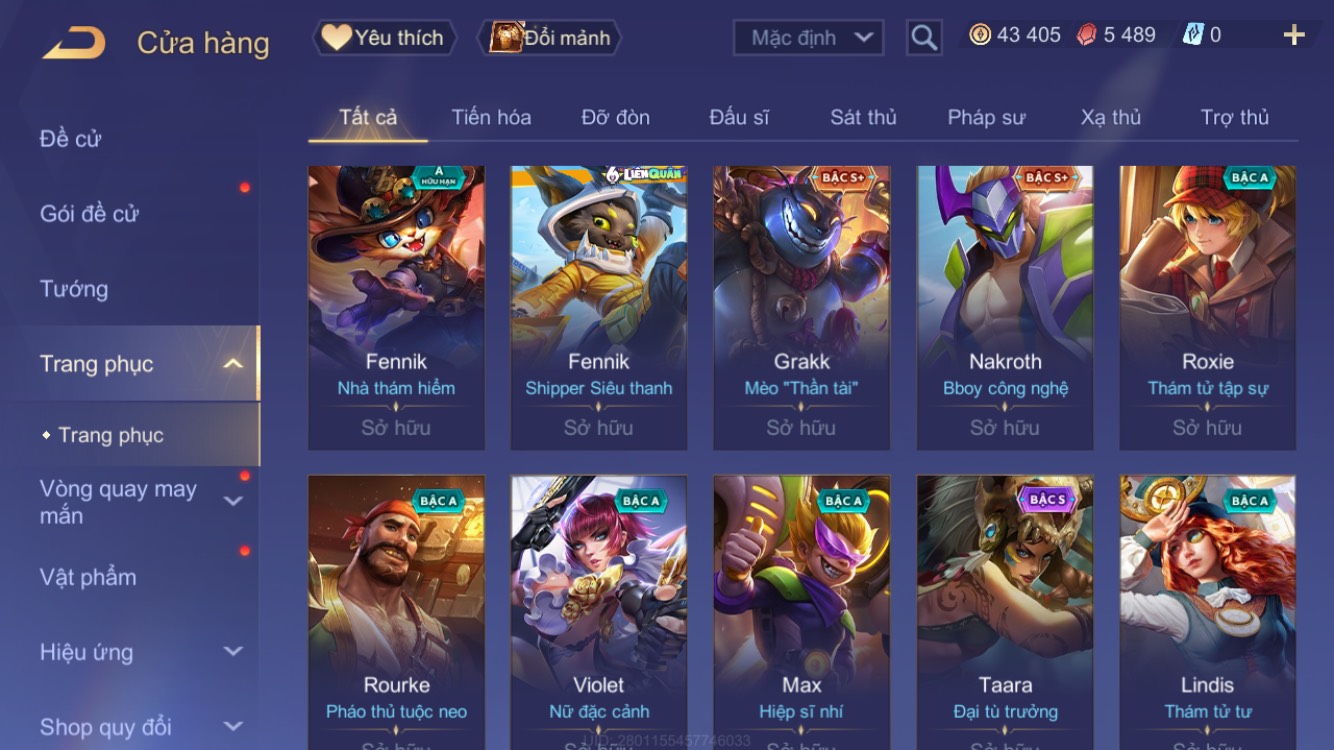This screenshot has height=750, width=1334.
Task: Tap the heart icon in Yêu thích
Action: 336,38
